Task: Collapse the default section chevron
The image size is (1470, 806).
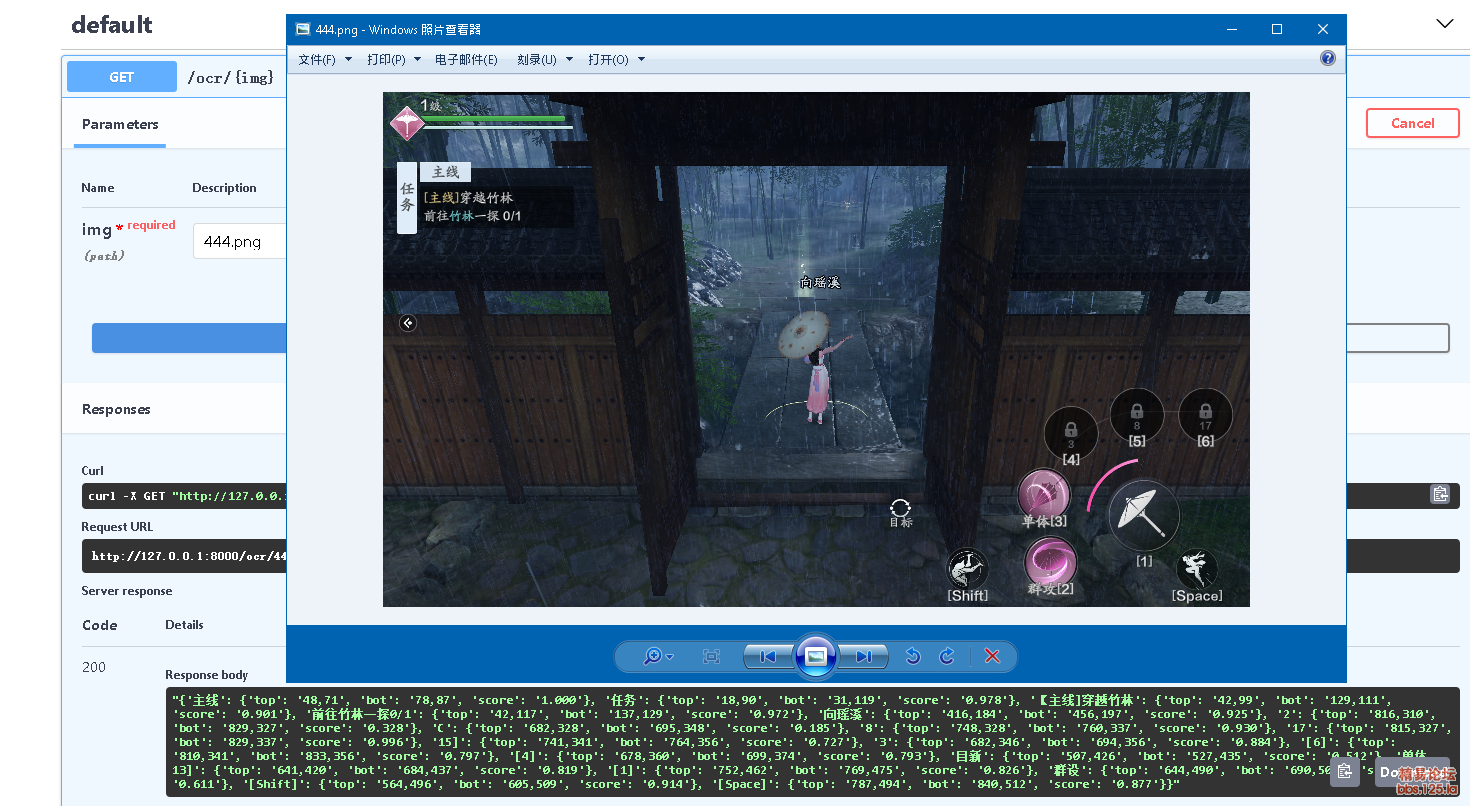Action: pos(1445,24)
